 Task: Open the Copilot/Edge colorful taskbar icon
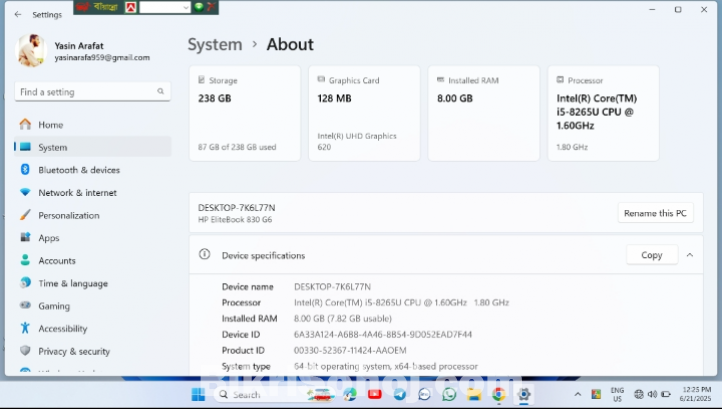point(350,394)
